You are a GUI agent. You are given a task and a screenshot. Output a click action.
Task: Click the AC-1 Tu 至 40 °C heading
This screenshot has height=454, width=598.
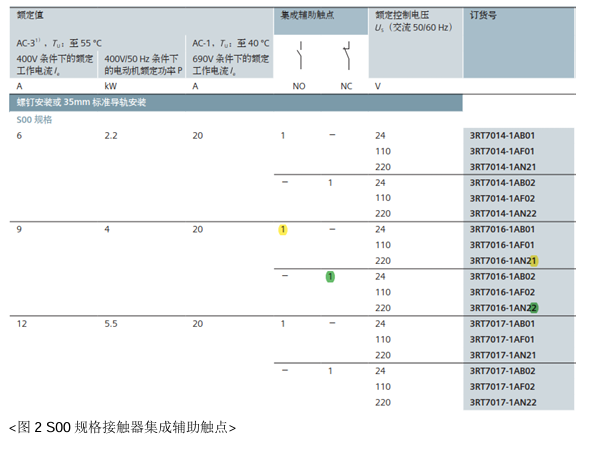point(230,43)
